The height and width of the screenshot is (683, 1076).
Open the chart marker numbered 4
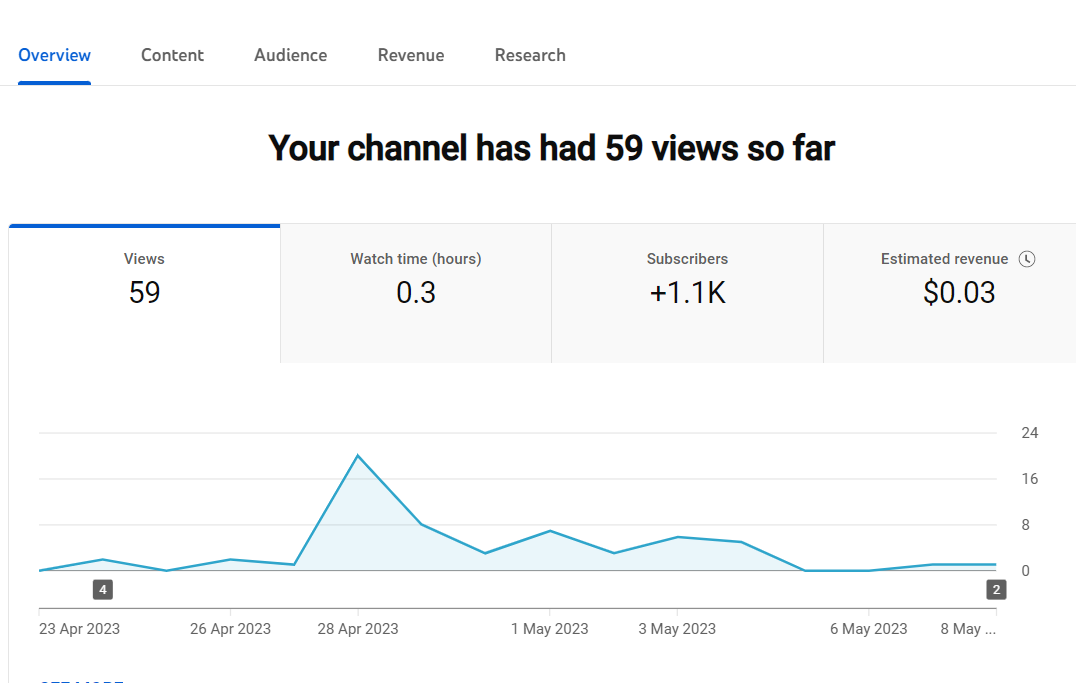click(103, 590)
